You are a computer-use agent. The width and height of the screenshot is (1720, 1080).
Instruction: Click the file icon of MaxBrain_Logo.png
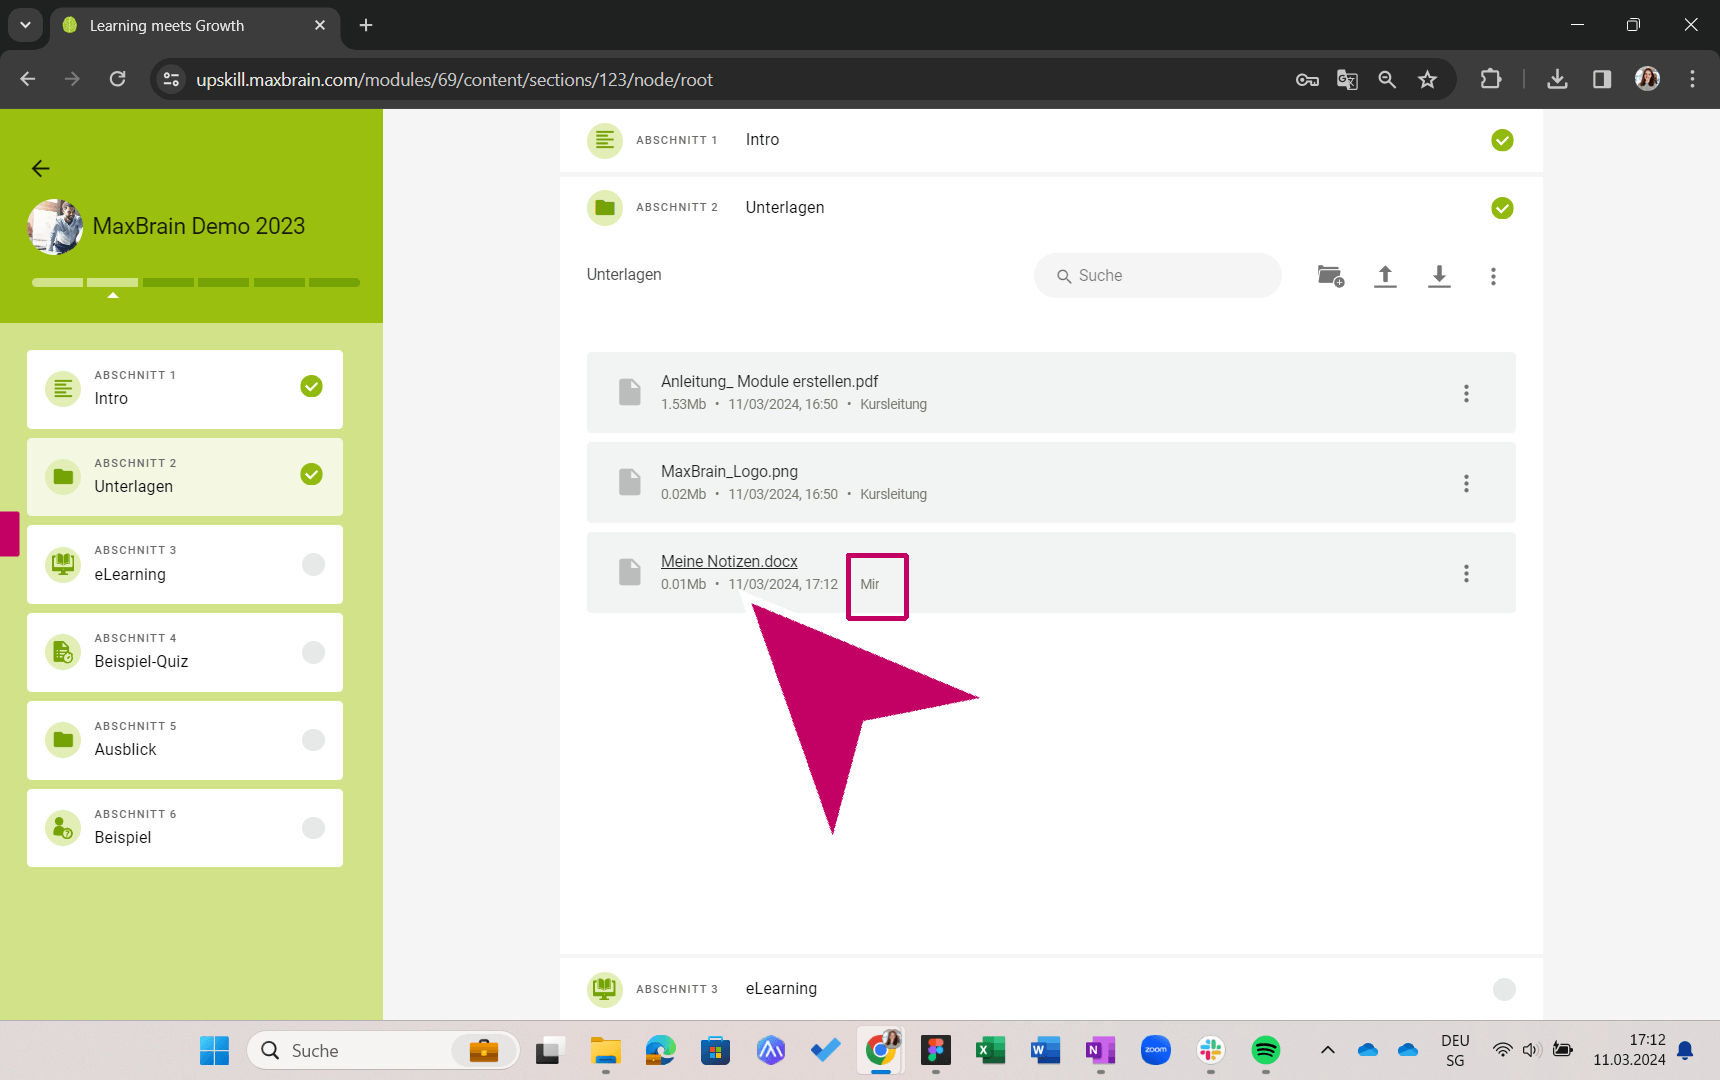coord(630,482)
